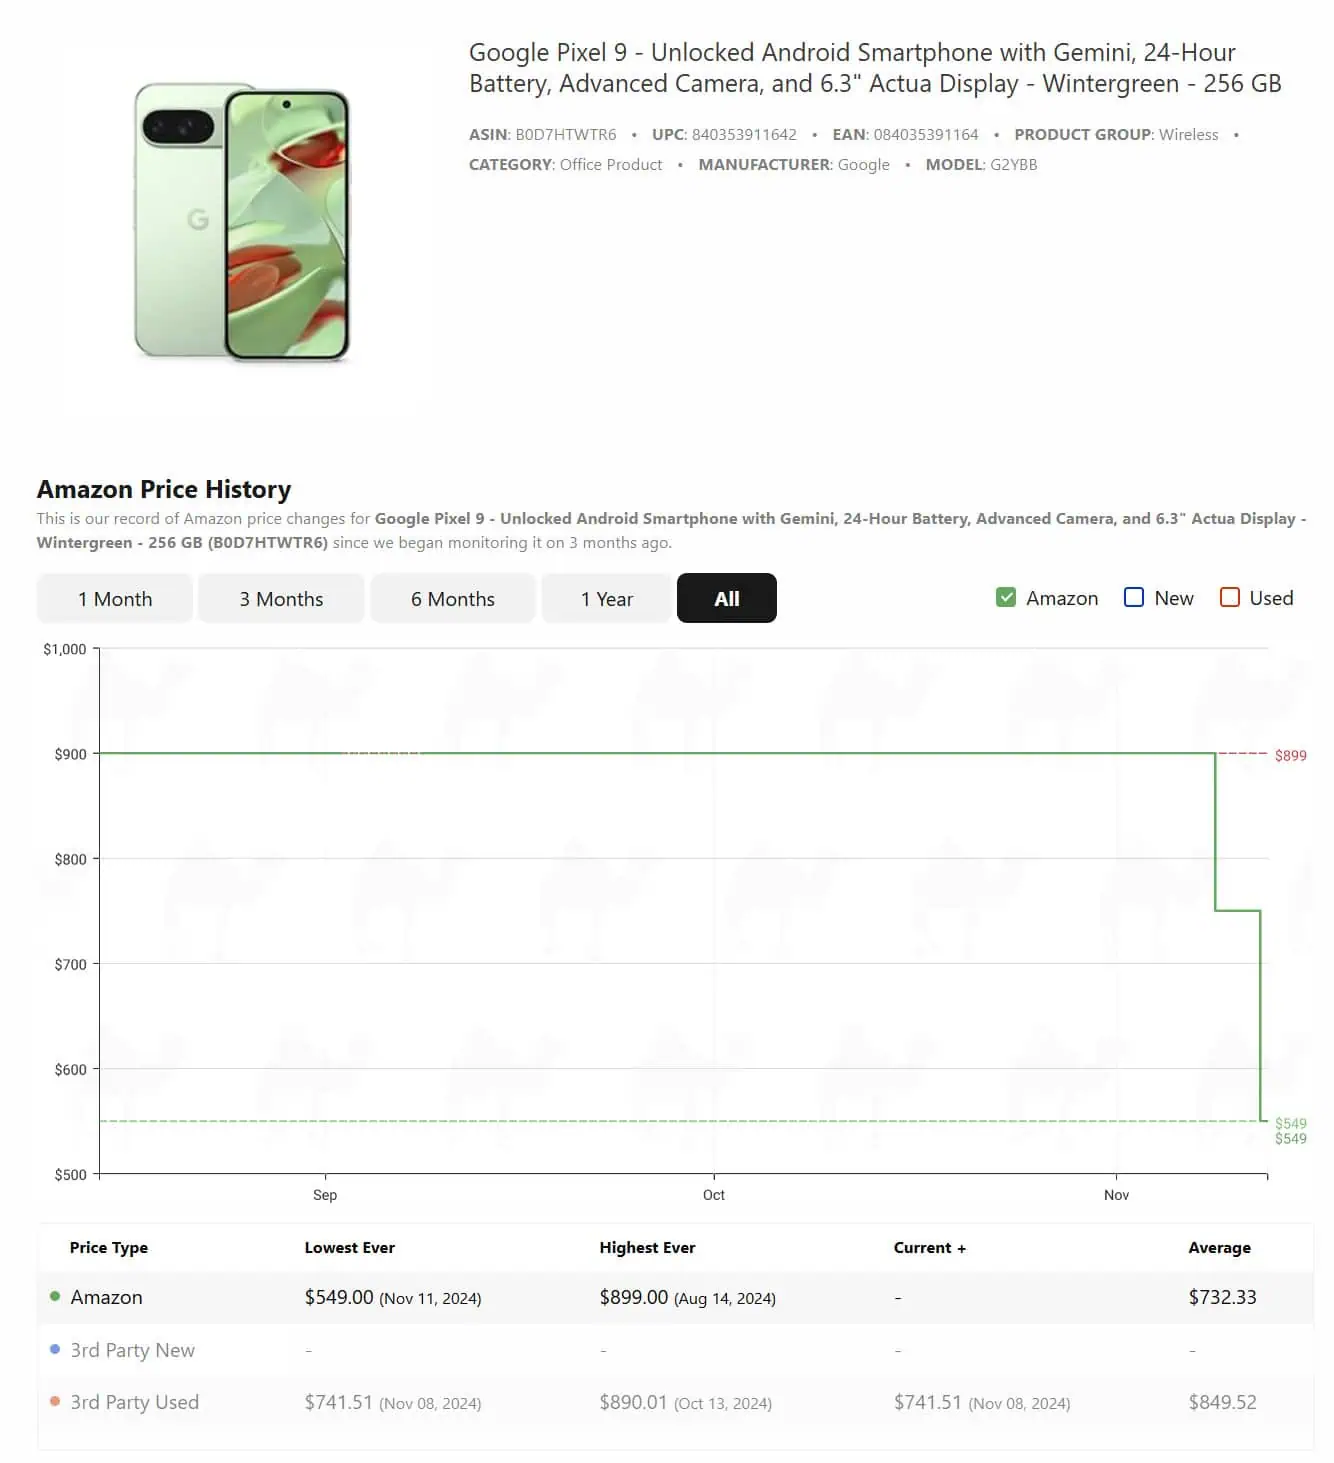Click the Current + column header
This screenshot has width=1334, height=1463.
tap(929, 1248)
